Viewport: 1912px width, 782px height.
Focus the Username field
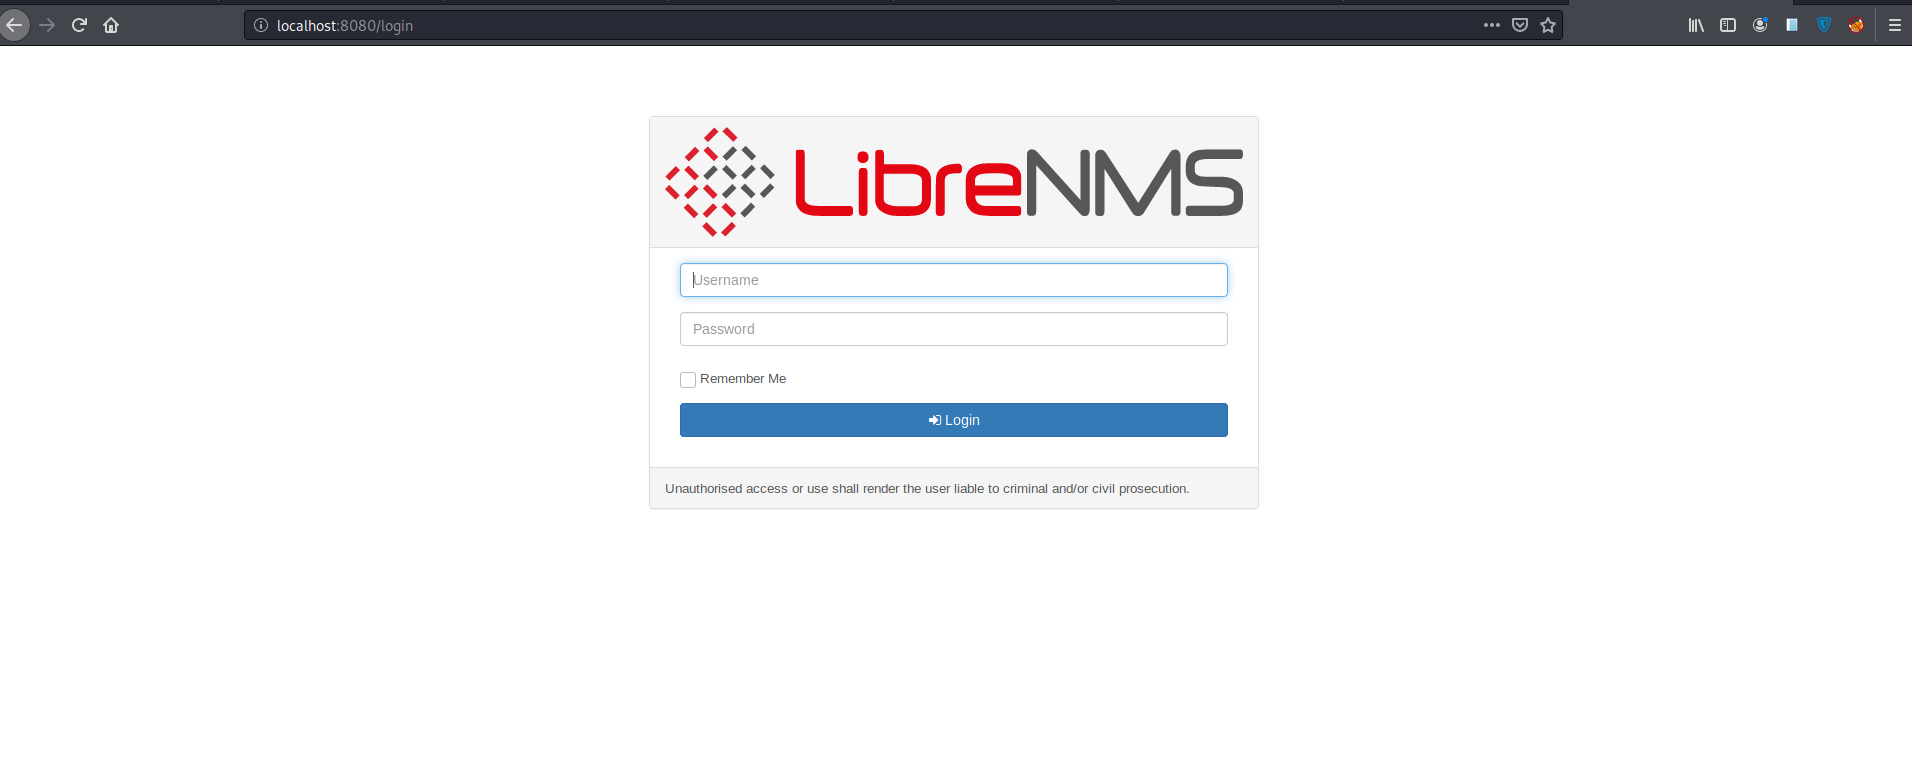[x=954, y=280]
